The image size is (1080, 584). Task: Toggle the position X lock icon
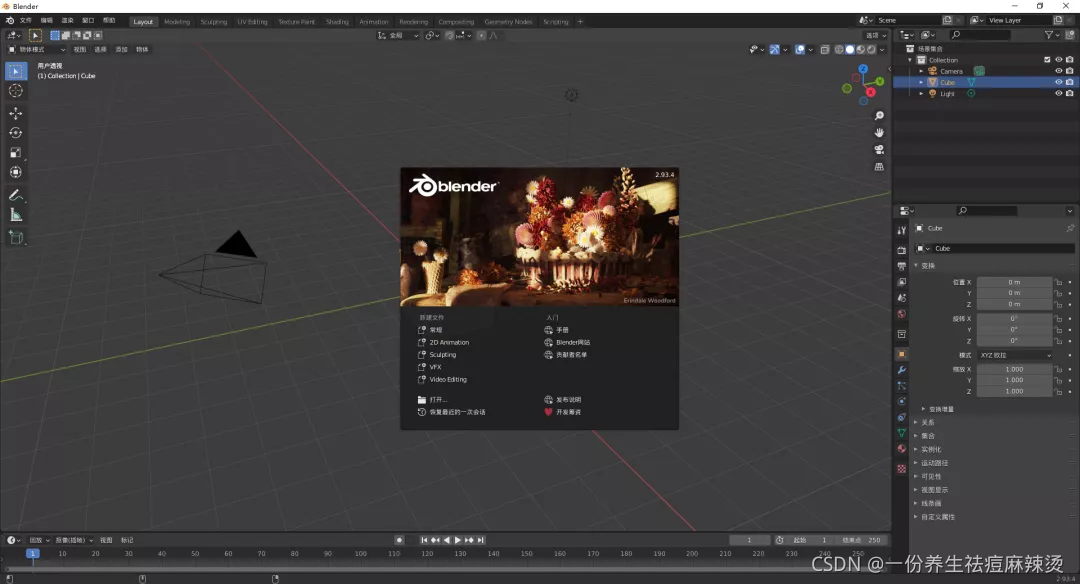point(1059,282)
